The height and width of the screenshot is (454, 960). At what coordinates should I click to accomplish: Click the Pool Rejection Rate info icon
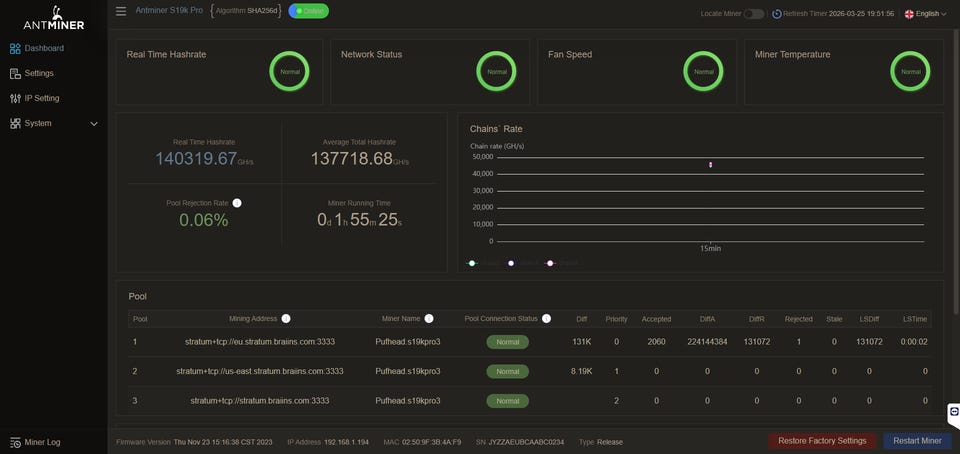237,203
